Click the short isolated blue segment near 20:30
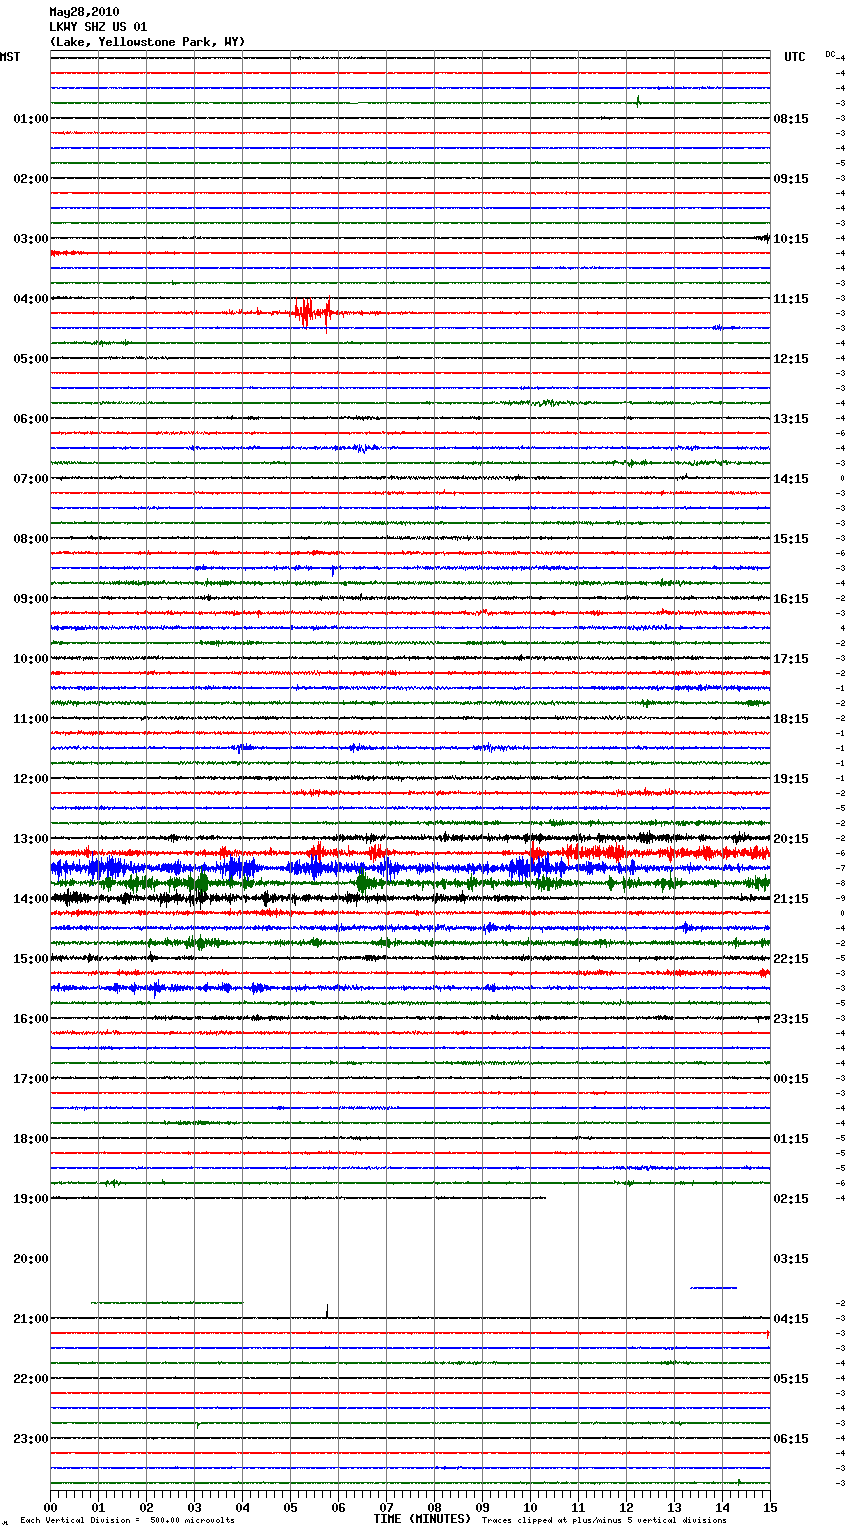This screenshot has height=1534, width=850. tap(714, 1288)
